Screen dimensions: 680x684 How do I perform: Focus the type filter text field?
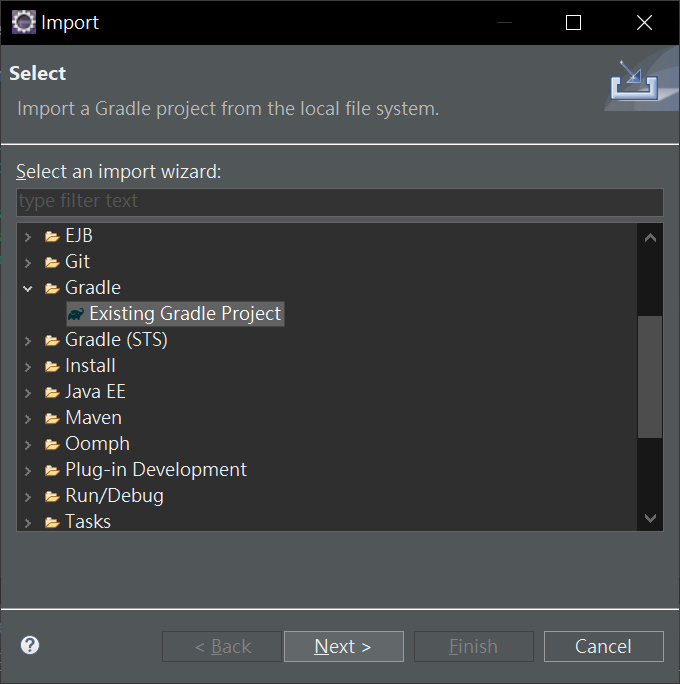(339, 201)
